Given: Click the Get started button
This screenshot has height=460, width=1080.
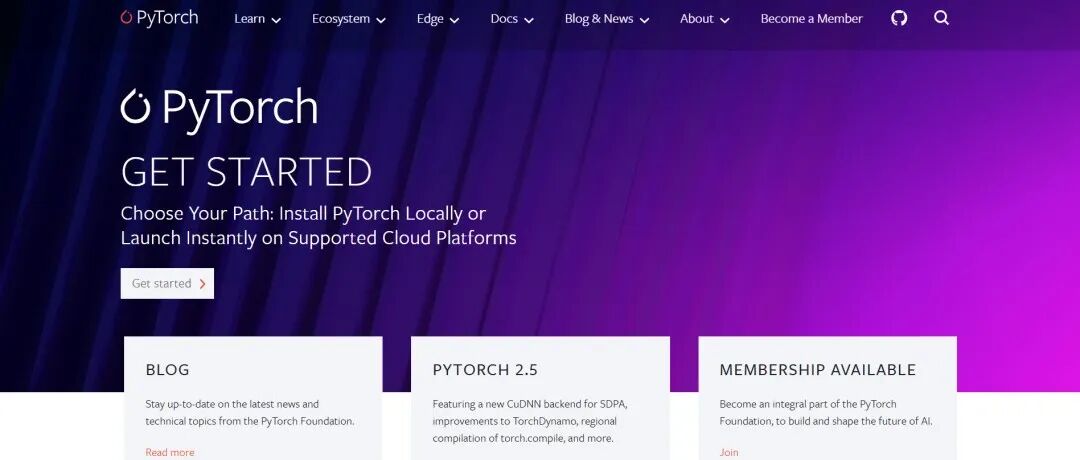Looking at the screenshot, I should 167,283.
